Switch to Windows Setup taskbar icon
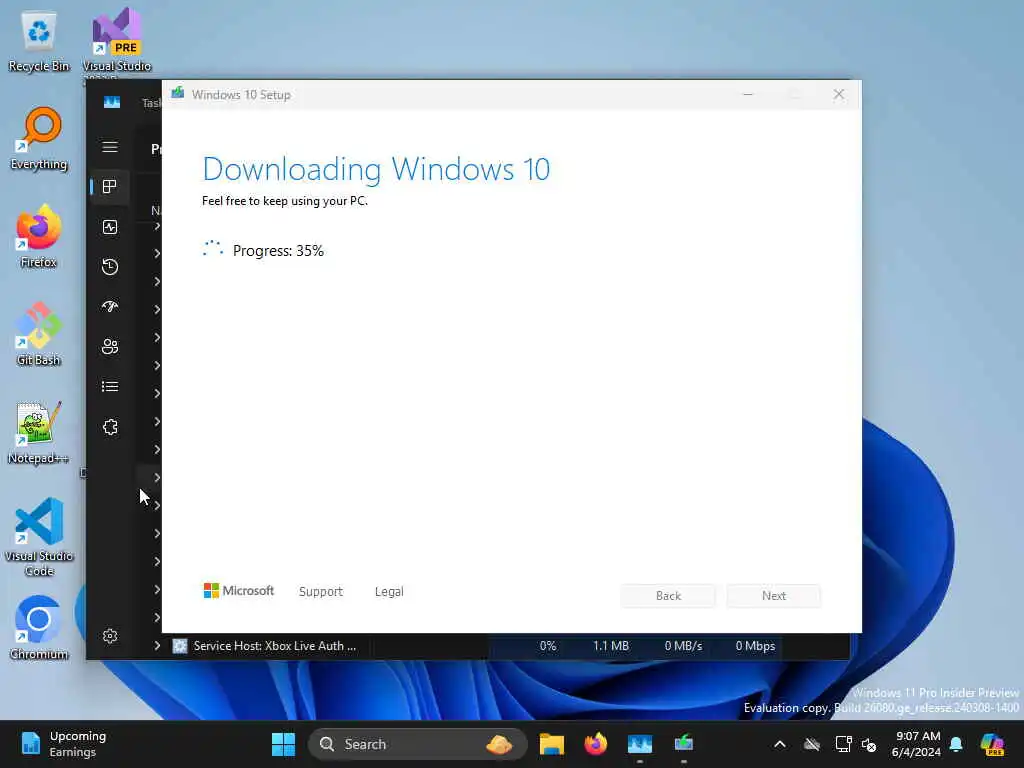 [684, 744]
